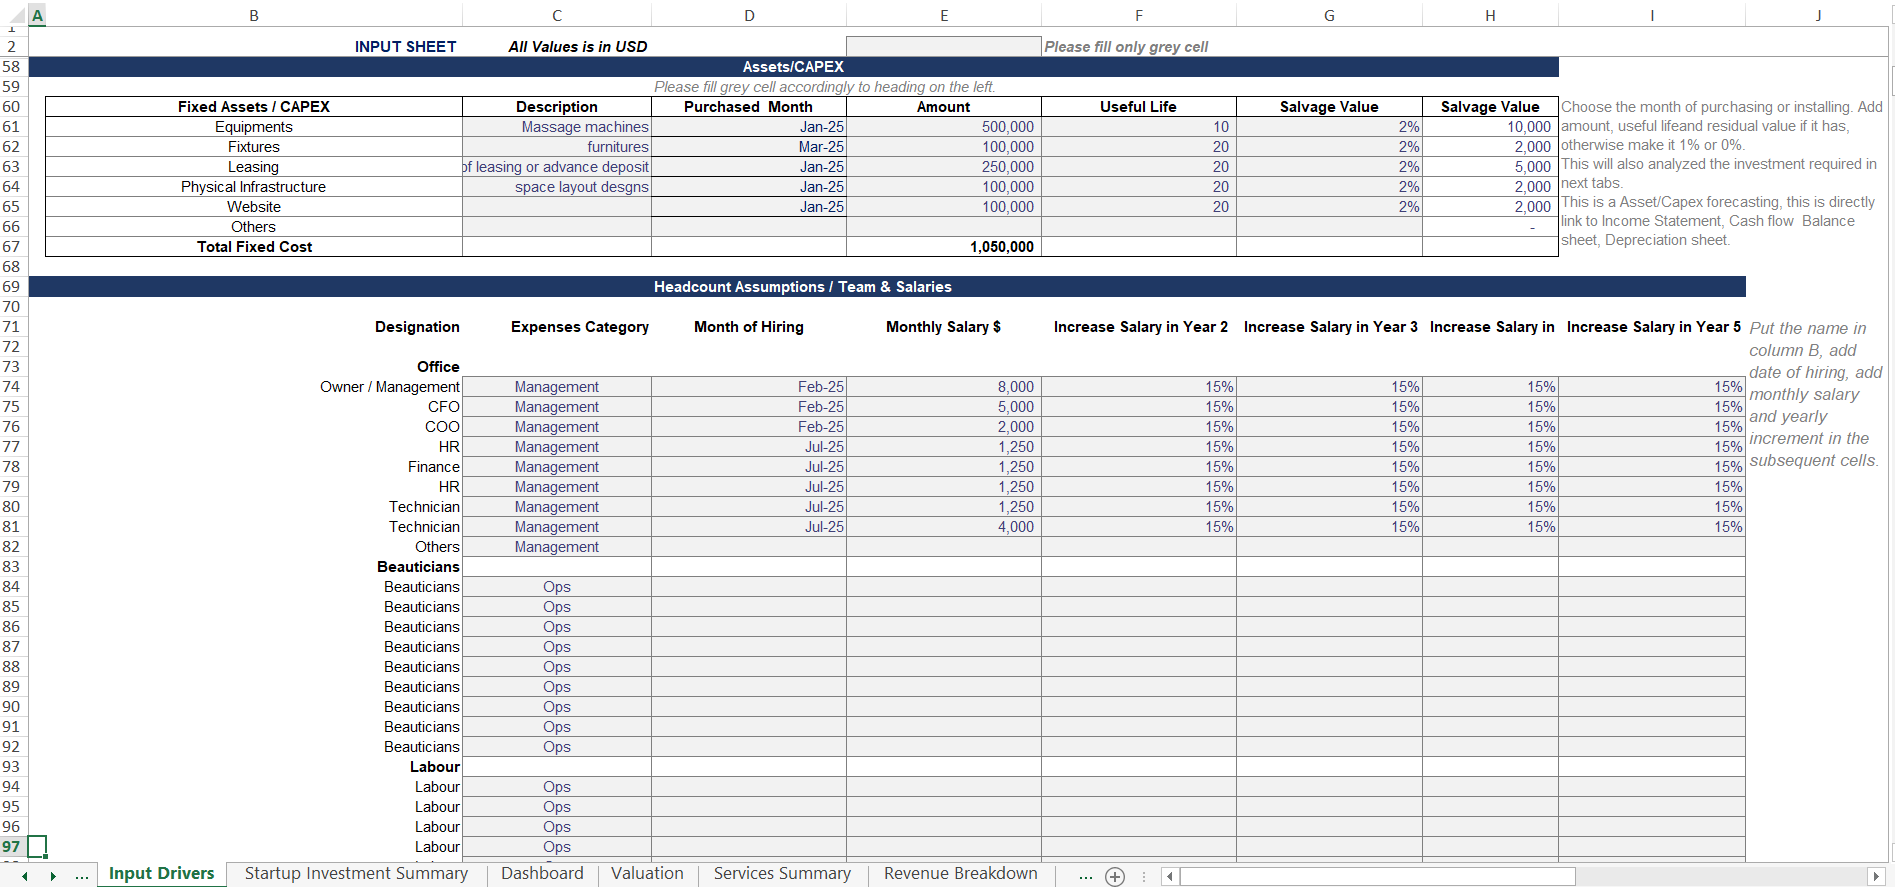Click the grey sample cell in row 2
The image size is (1895, 887).
pos(944,46)
